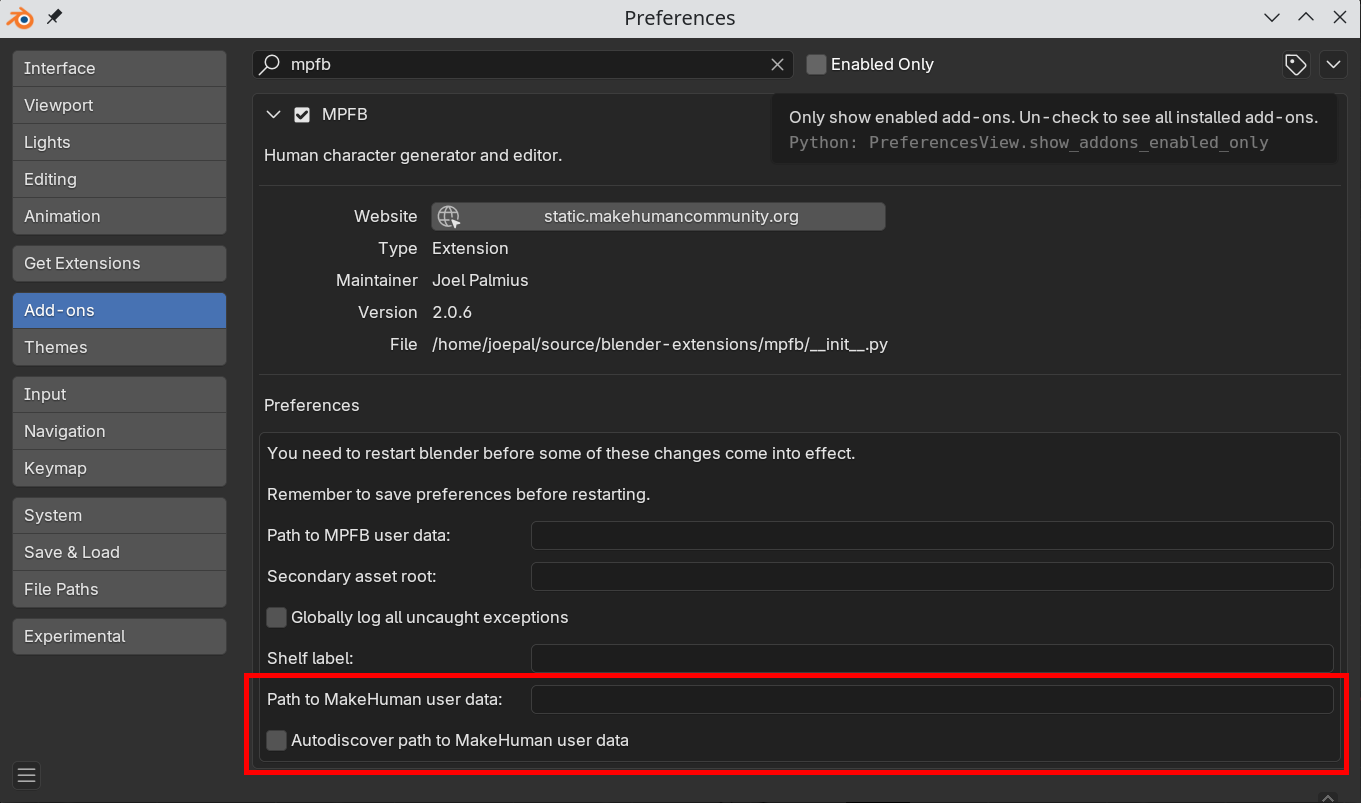Close the Preferences window
The height and width of the screenshot is (803, 1361).
tap(1340, 18)
